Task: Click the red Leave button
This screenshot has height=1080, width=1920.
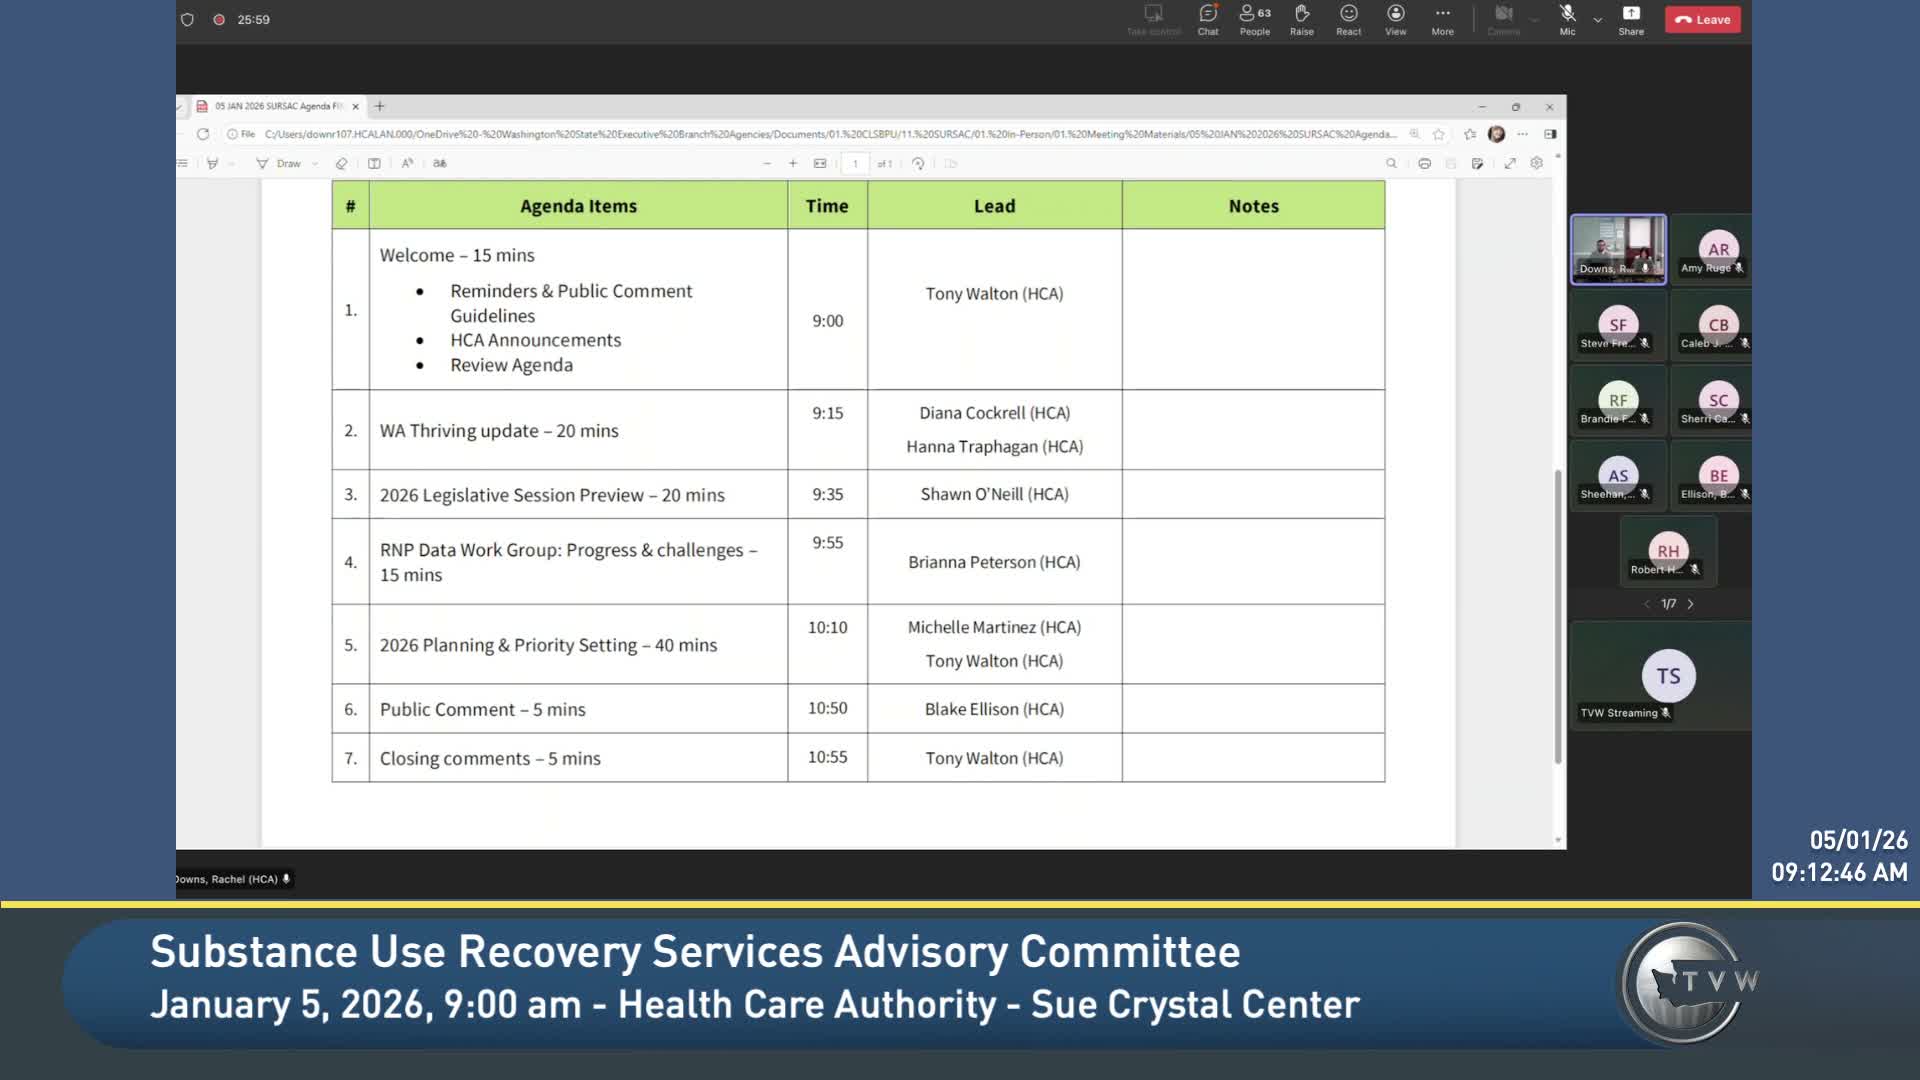Action: click(x=1702, y=20)
